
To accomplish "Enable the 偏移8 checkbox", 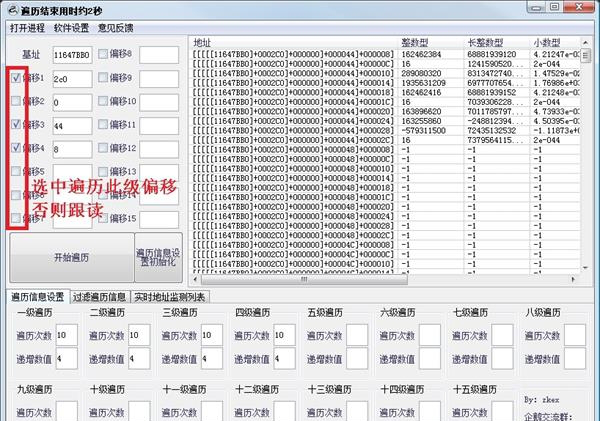I will click(x=103, y=54).
